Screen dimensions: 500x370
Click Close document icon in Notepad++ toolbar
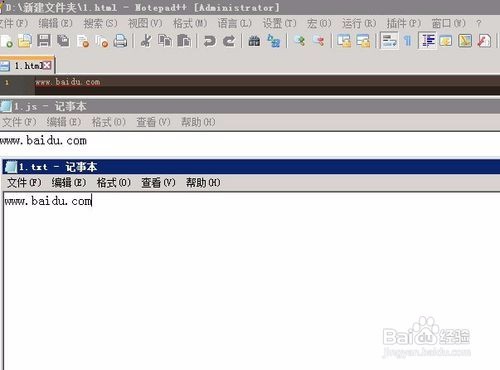pyautogui.click(x=82, y=41)
